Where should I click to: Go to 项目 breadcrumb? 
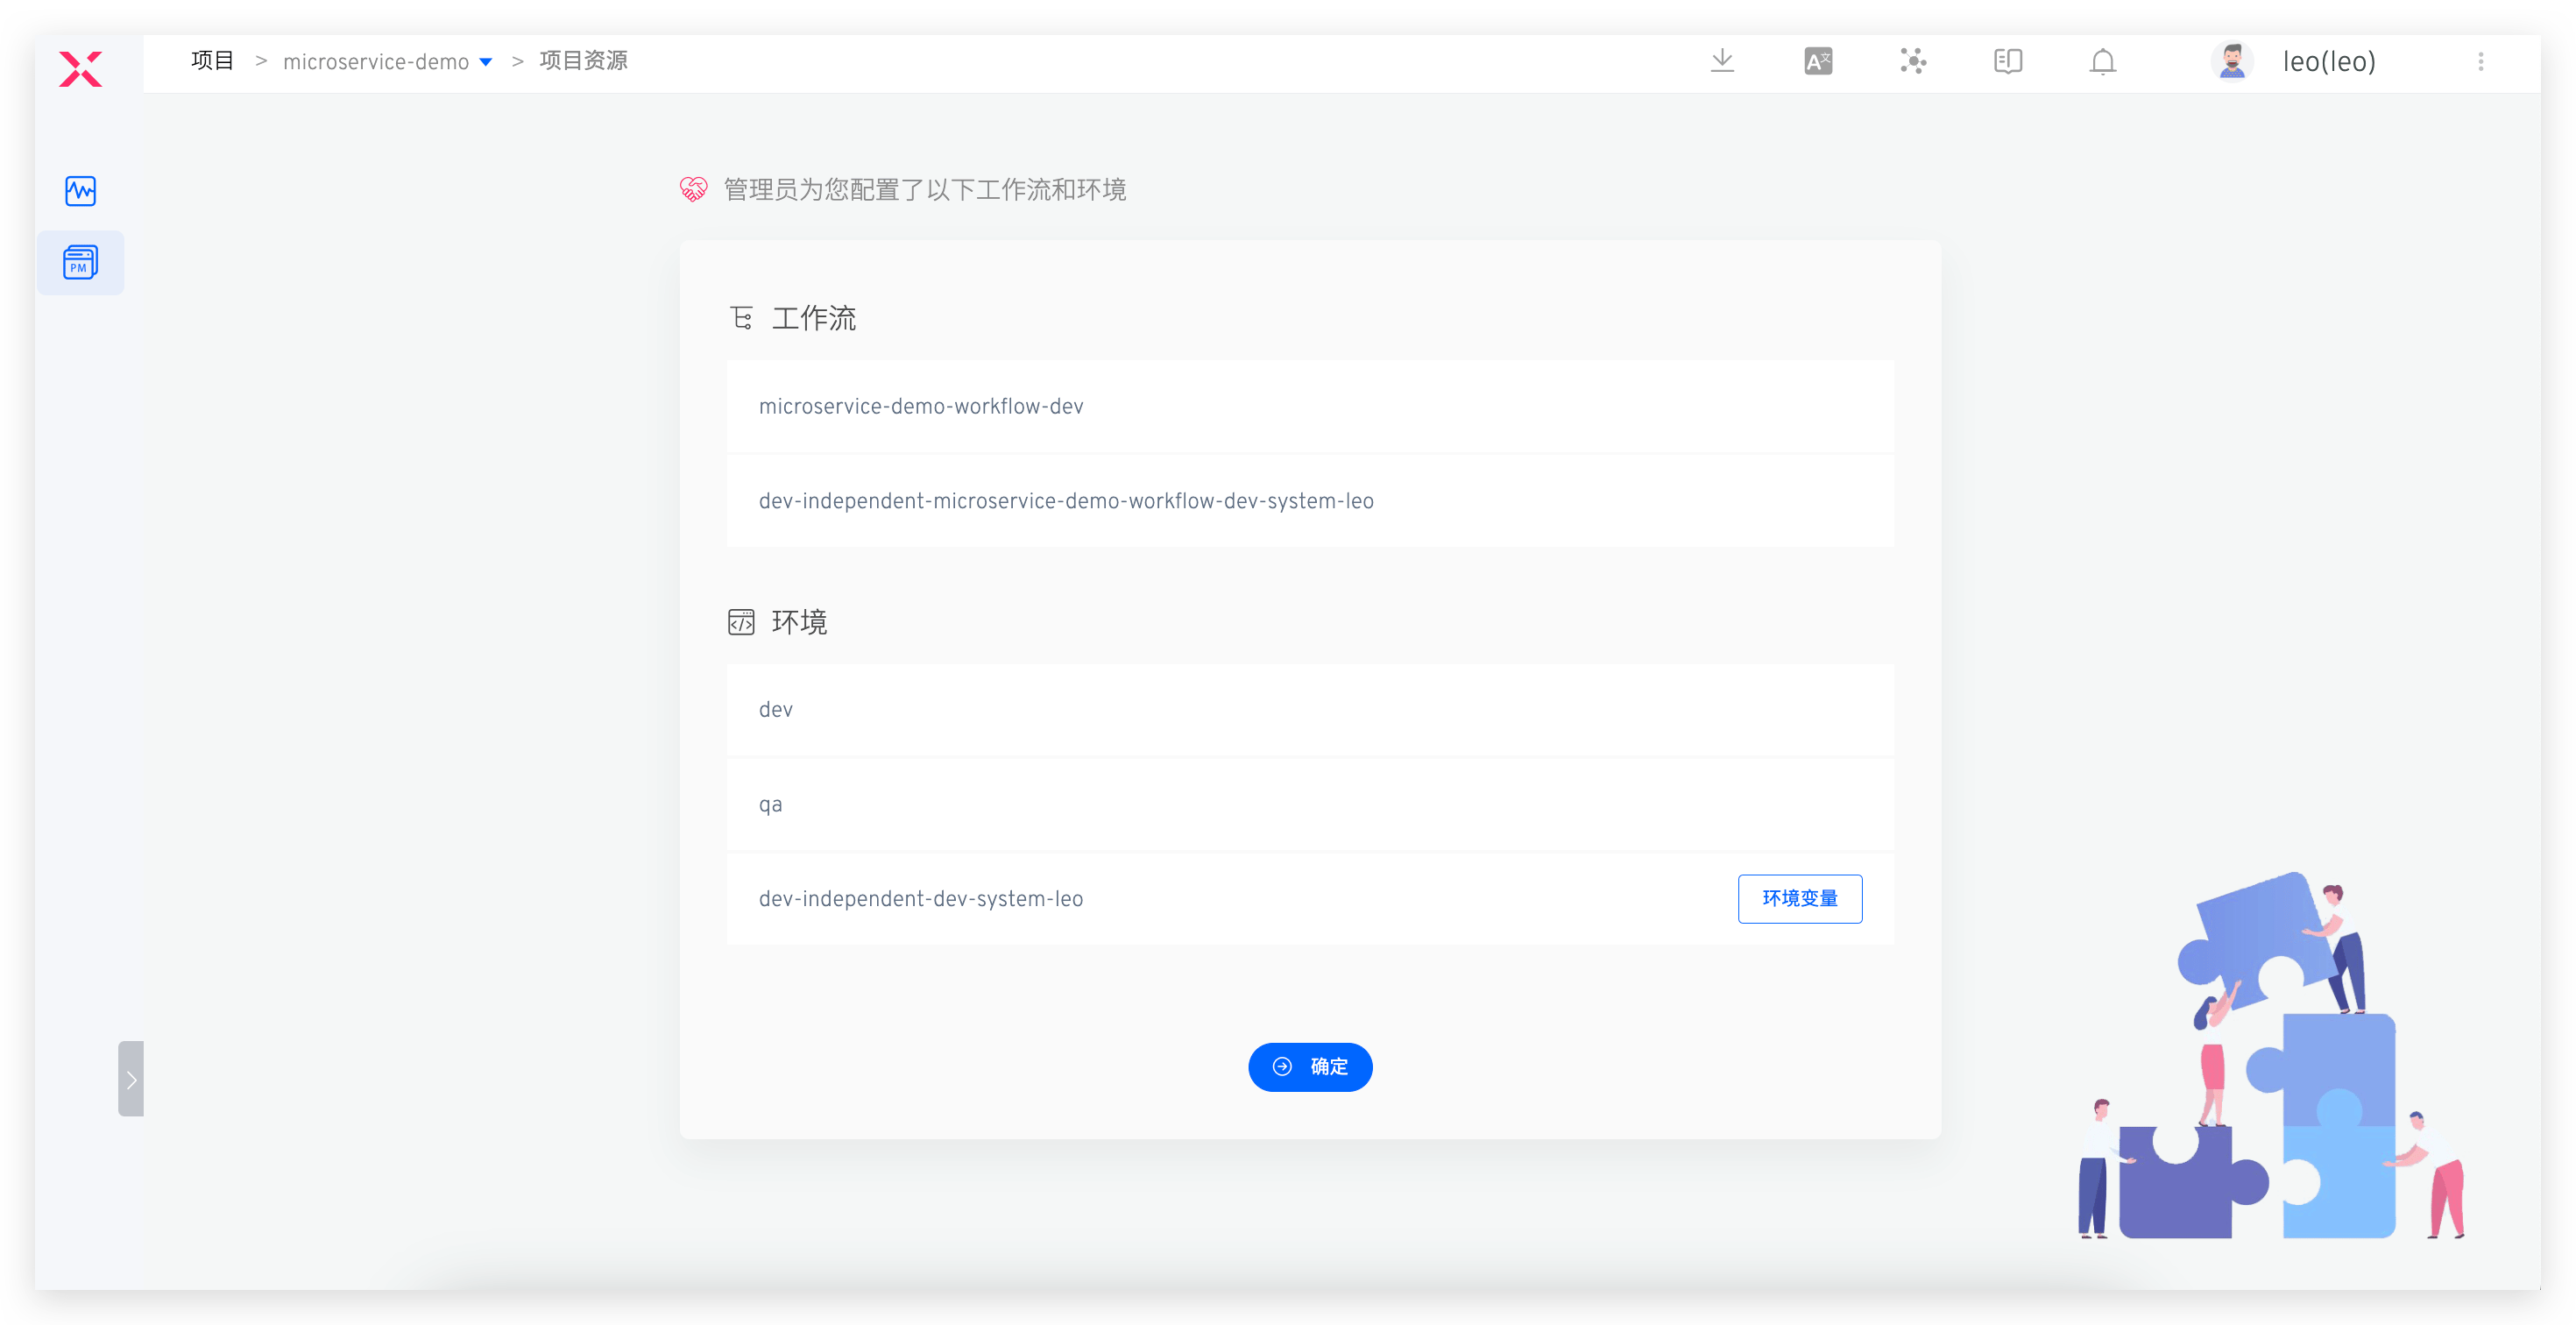pos(212,61)
